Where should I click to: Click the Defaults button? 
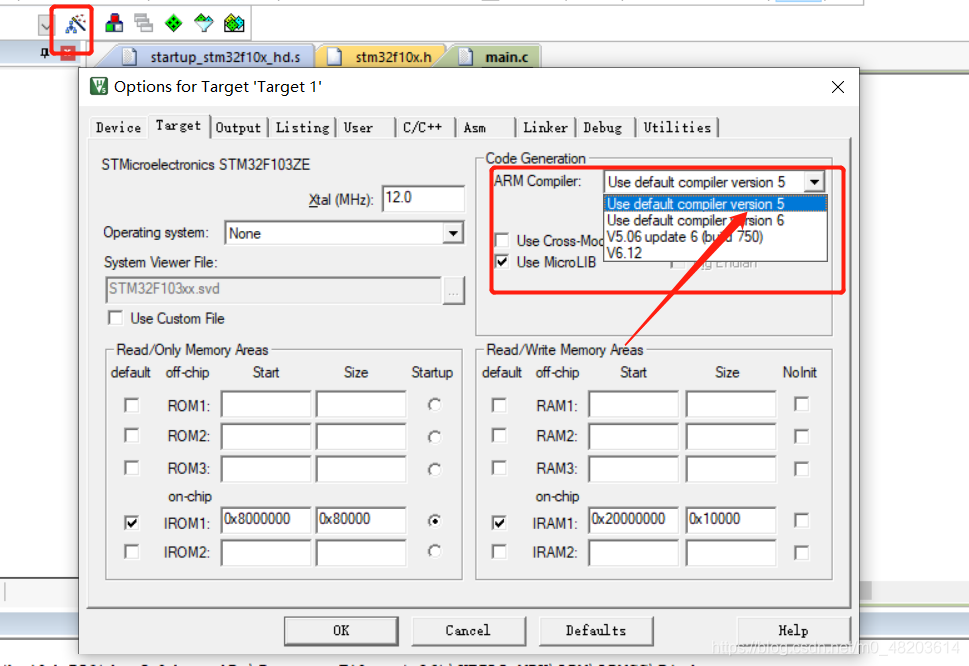pyautogui.click(x=596, y=630)
